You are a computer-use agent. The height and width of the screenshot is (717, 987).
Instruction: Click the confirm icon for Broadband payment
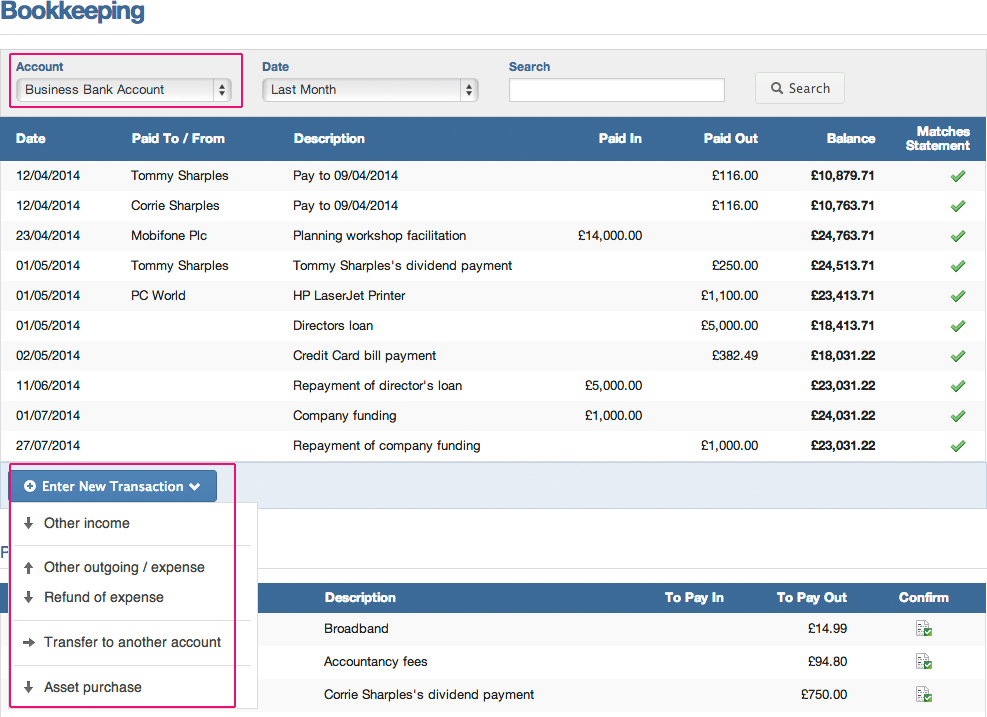[922, 628]
